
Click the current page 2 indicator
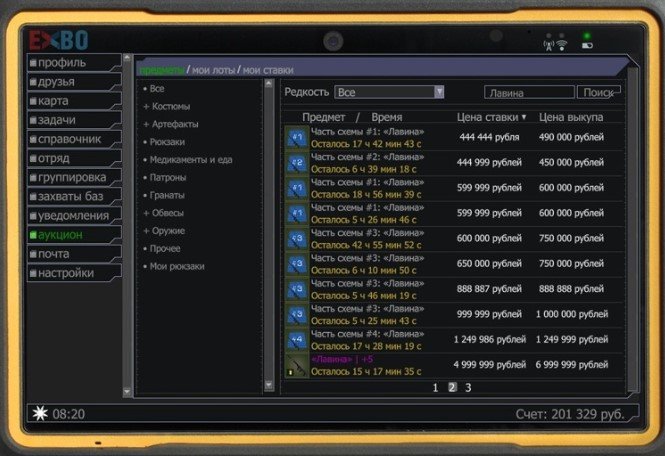click(452, 387)
